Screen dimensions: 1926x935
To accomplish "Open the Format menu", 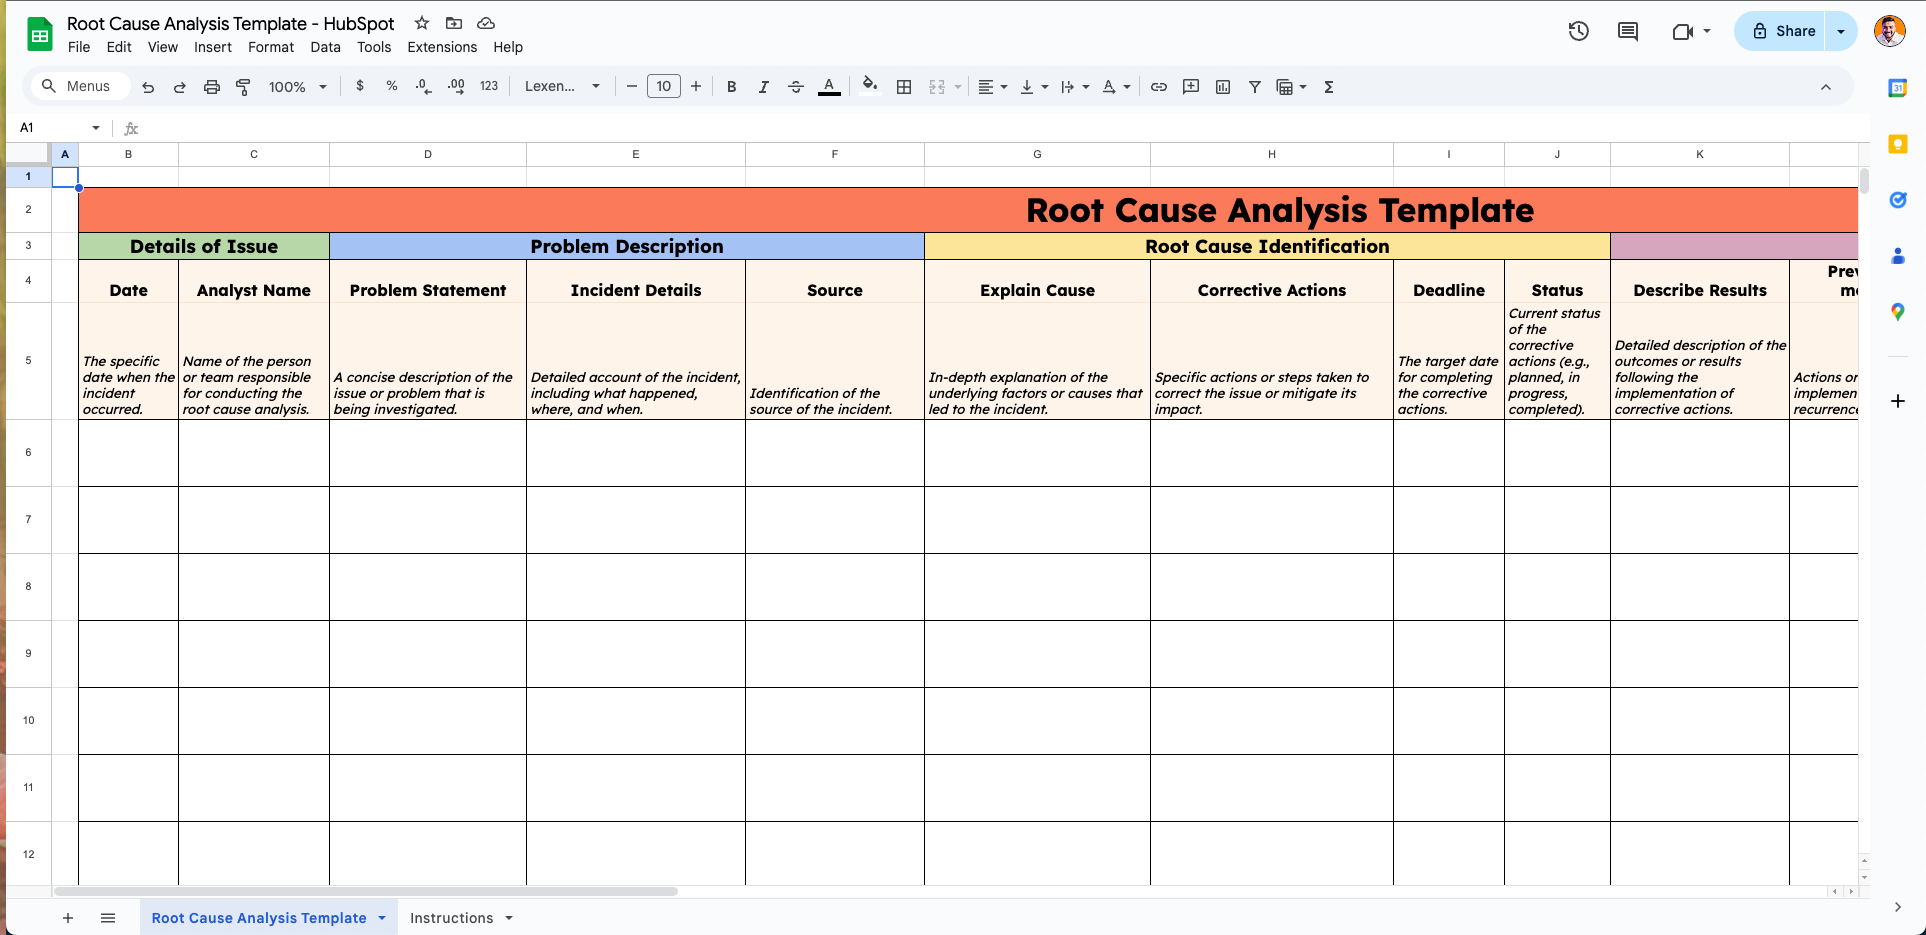I will click(270, 47).
